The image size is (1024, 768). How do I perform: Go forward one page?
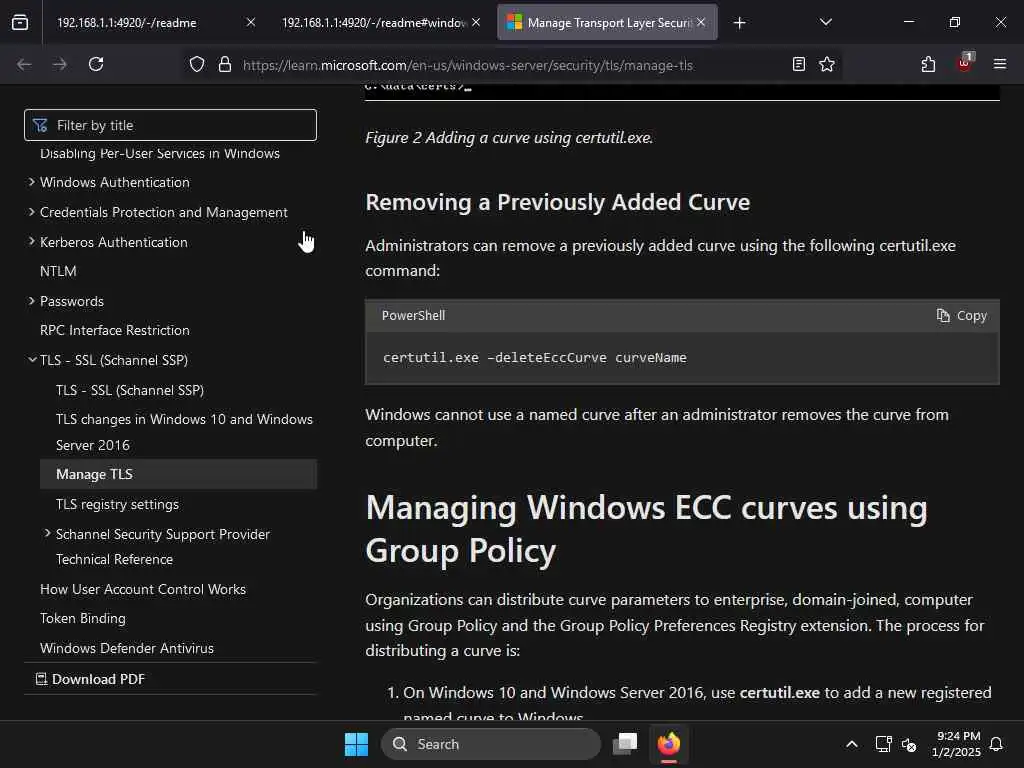59,64
